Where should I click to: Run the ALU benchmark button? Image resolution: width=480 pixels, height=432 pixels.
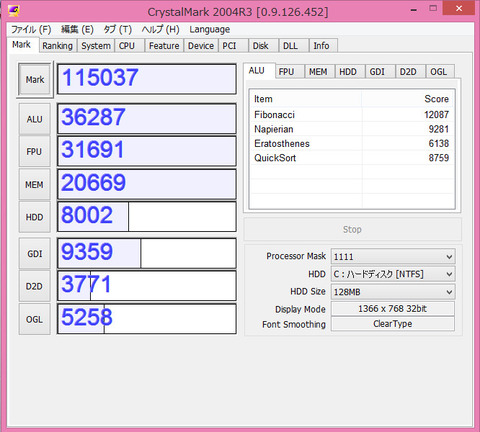click(35, 119)
